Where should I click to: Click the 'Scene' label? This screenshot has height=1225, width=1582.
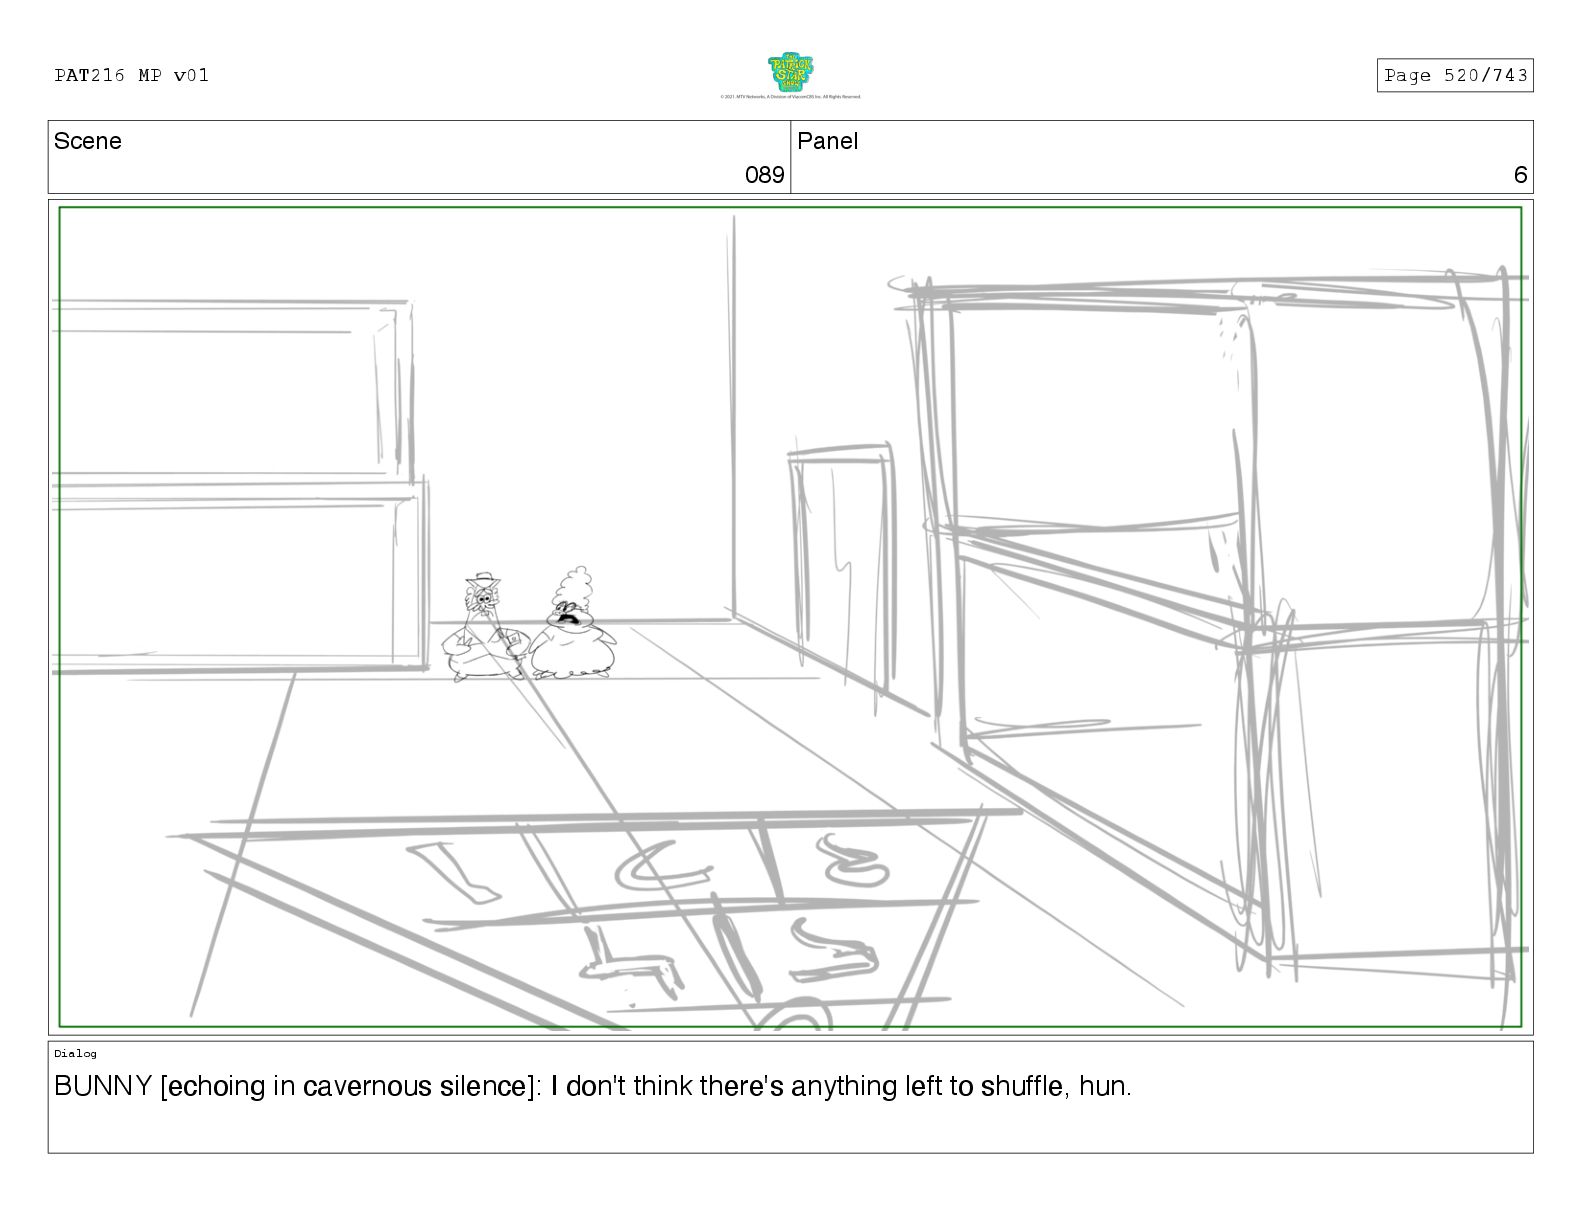[88, 141]
